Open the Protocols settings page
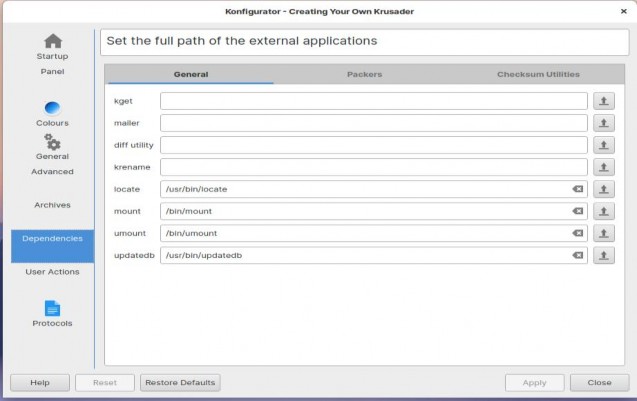 (52, 314)
